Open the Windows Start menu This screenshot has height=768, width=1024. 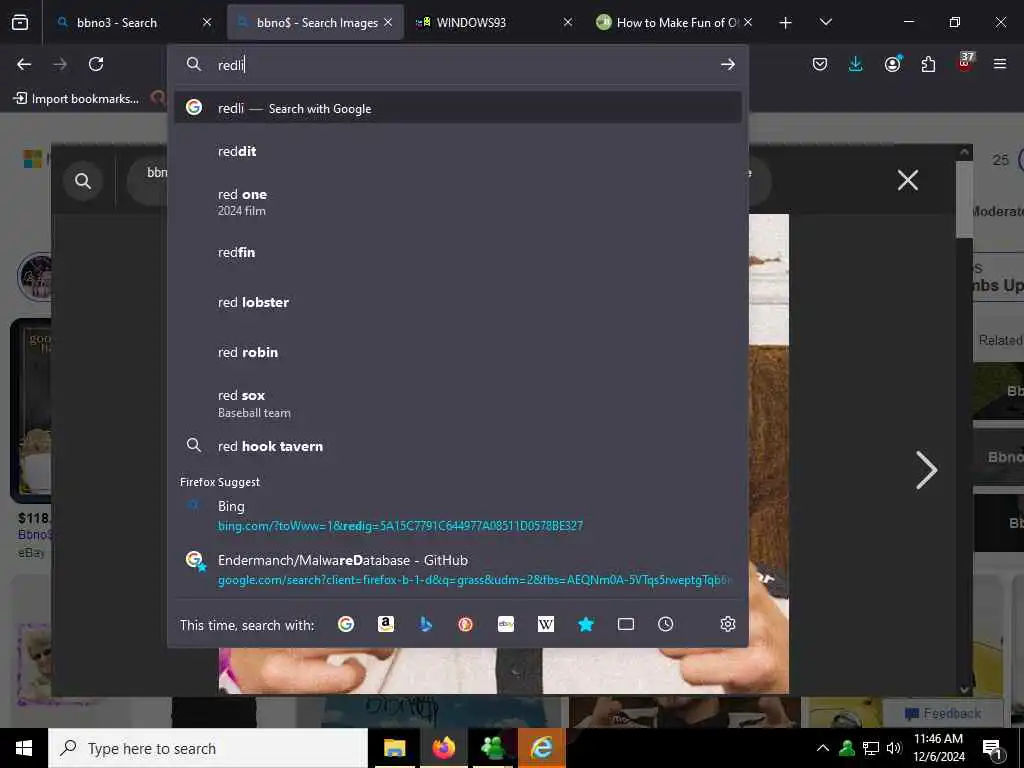point(24,748)
